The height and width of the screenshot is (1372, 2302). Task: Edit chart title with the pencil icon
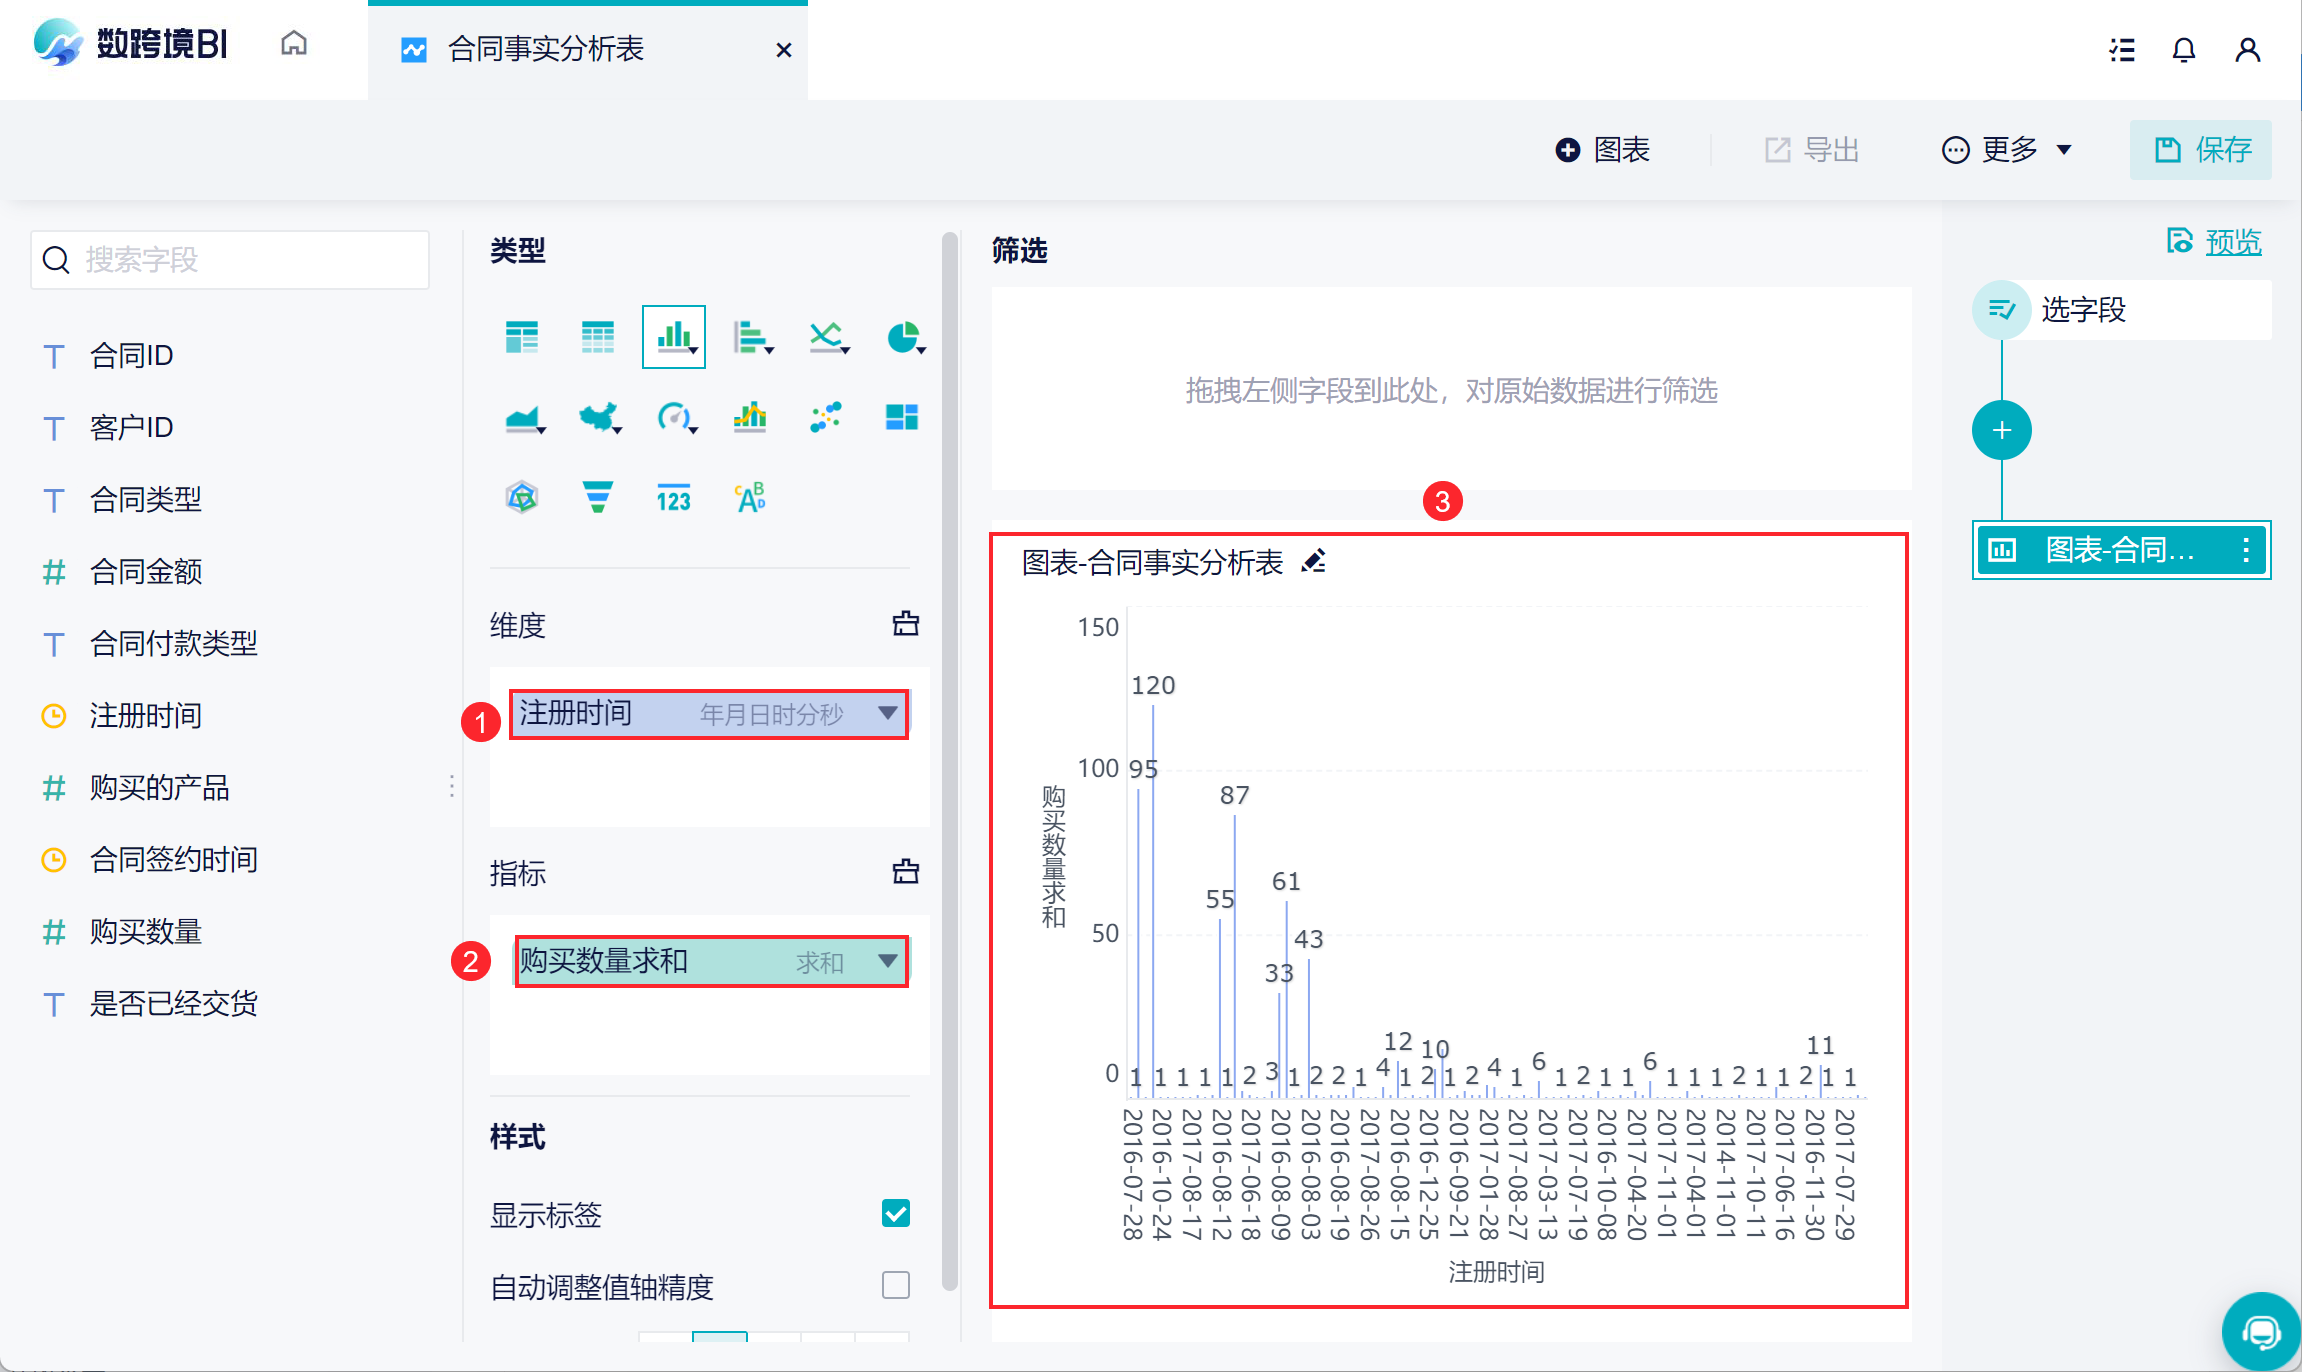point(1313,562)
